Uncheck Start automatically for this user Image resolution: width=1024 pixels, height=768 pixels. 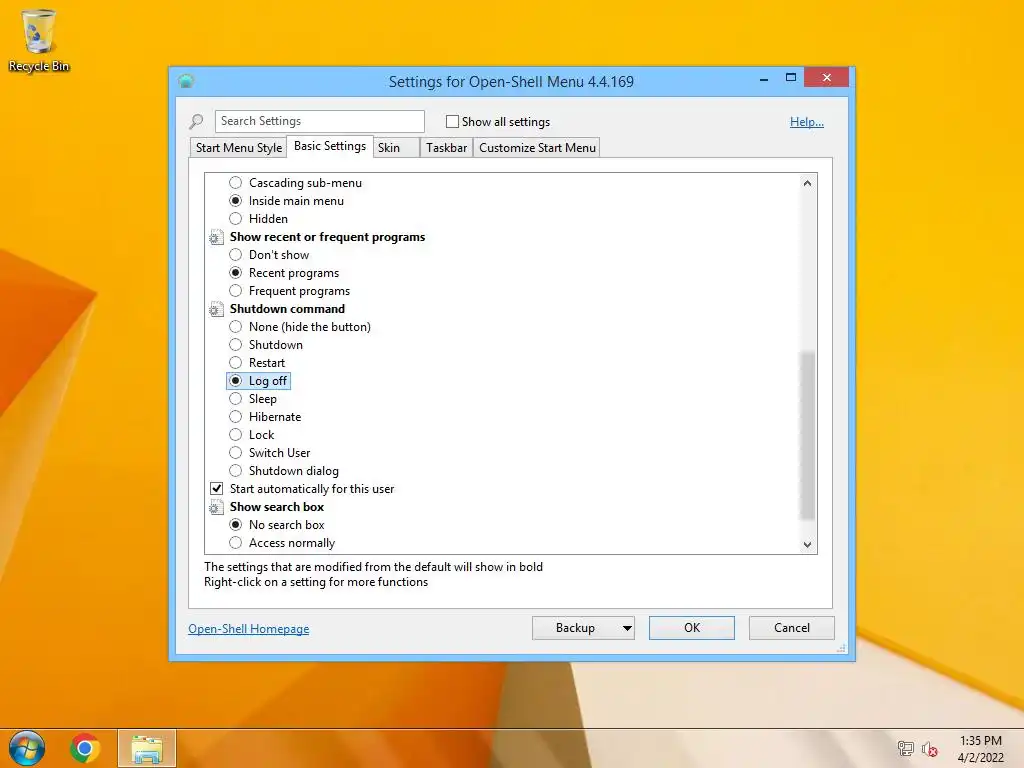coord(216,488)
